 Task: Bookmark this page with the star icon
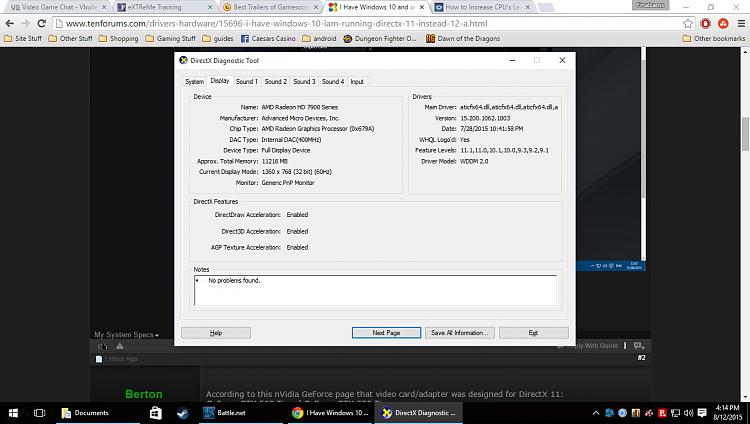688,23
